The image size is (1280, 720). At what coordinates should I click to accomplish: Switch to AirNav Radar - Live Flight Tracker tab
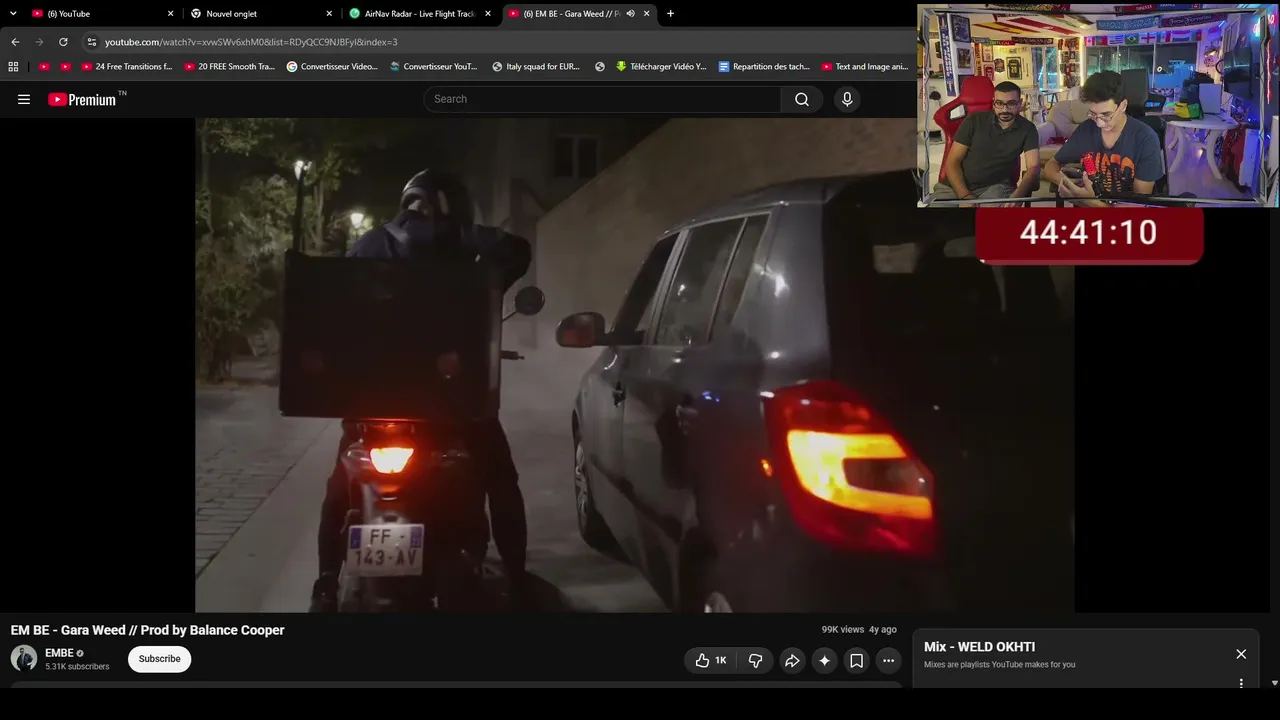point(420,14)
